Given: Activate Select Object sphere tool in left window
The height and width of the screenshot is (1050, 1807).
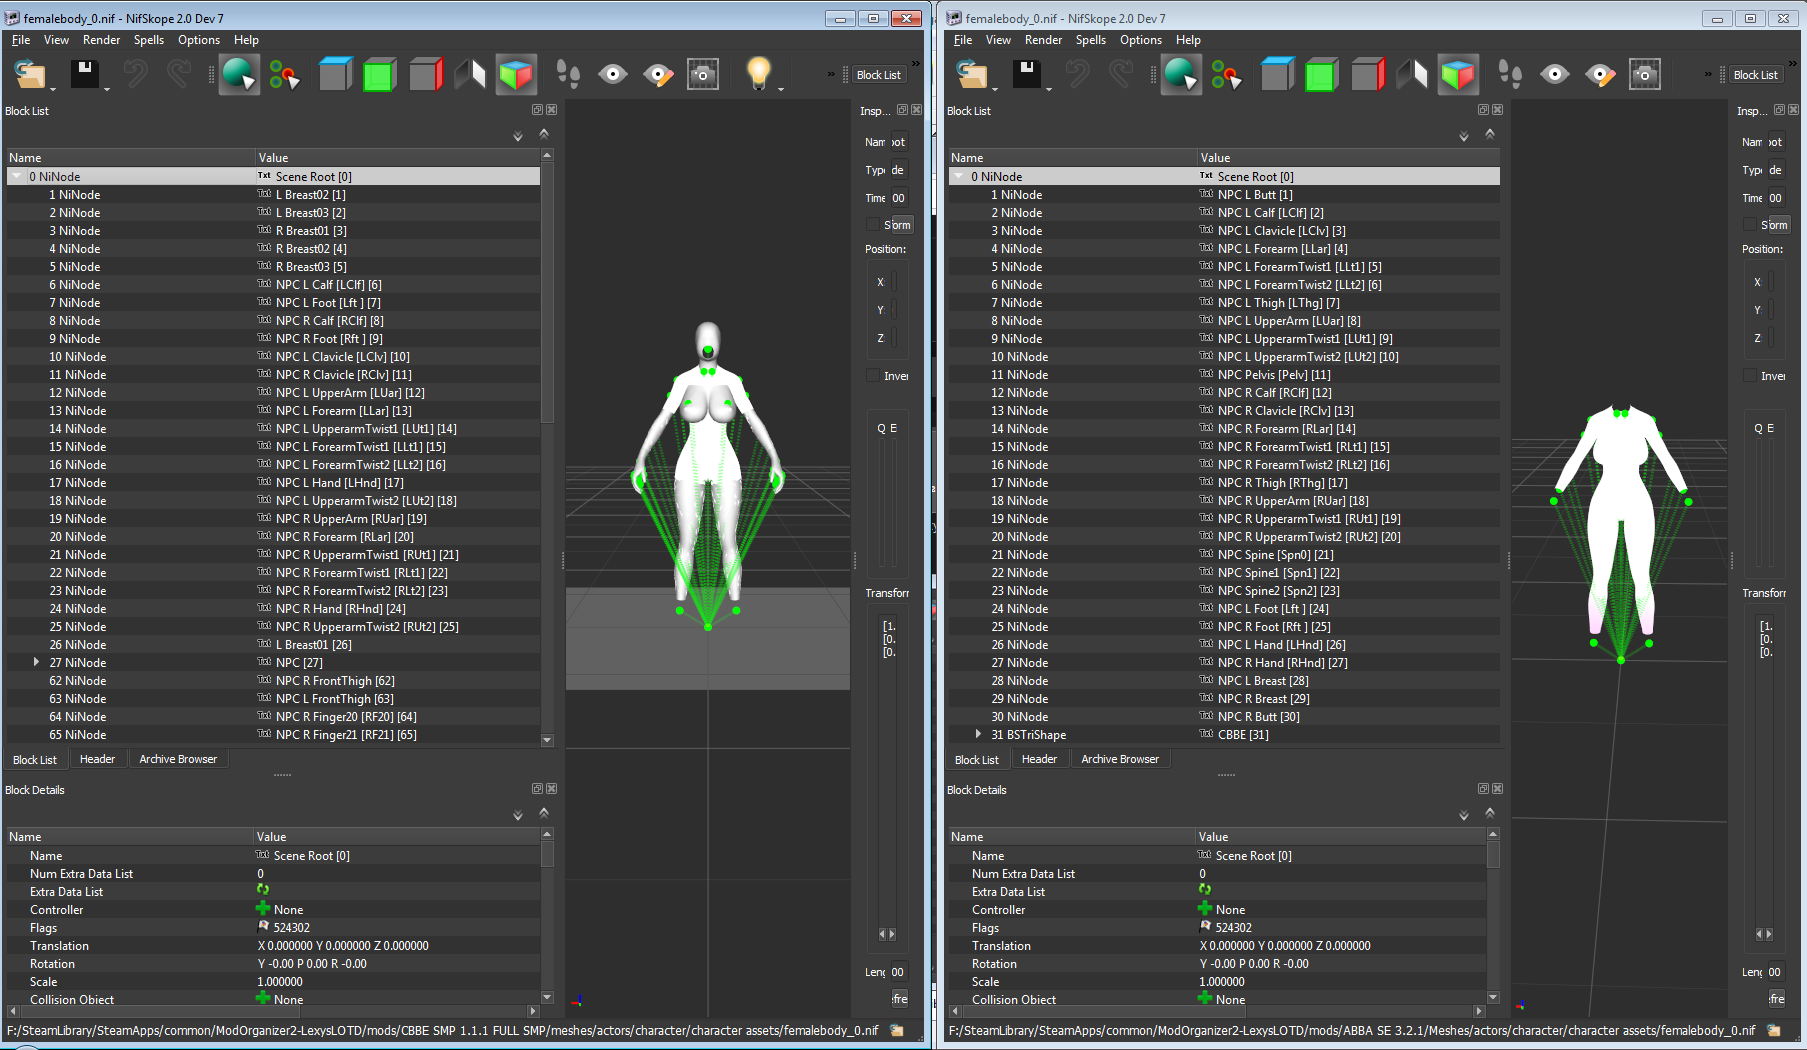Looking at the screenshot, I should 239,75.
